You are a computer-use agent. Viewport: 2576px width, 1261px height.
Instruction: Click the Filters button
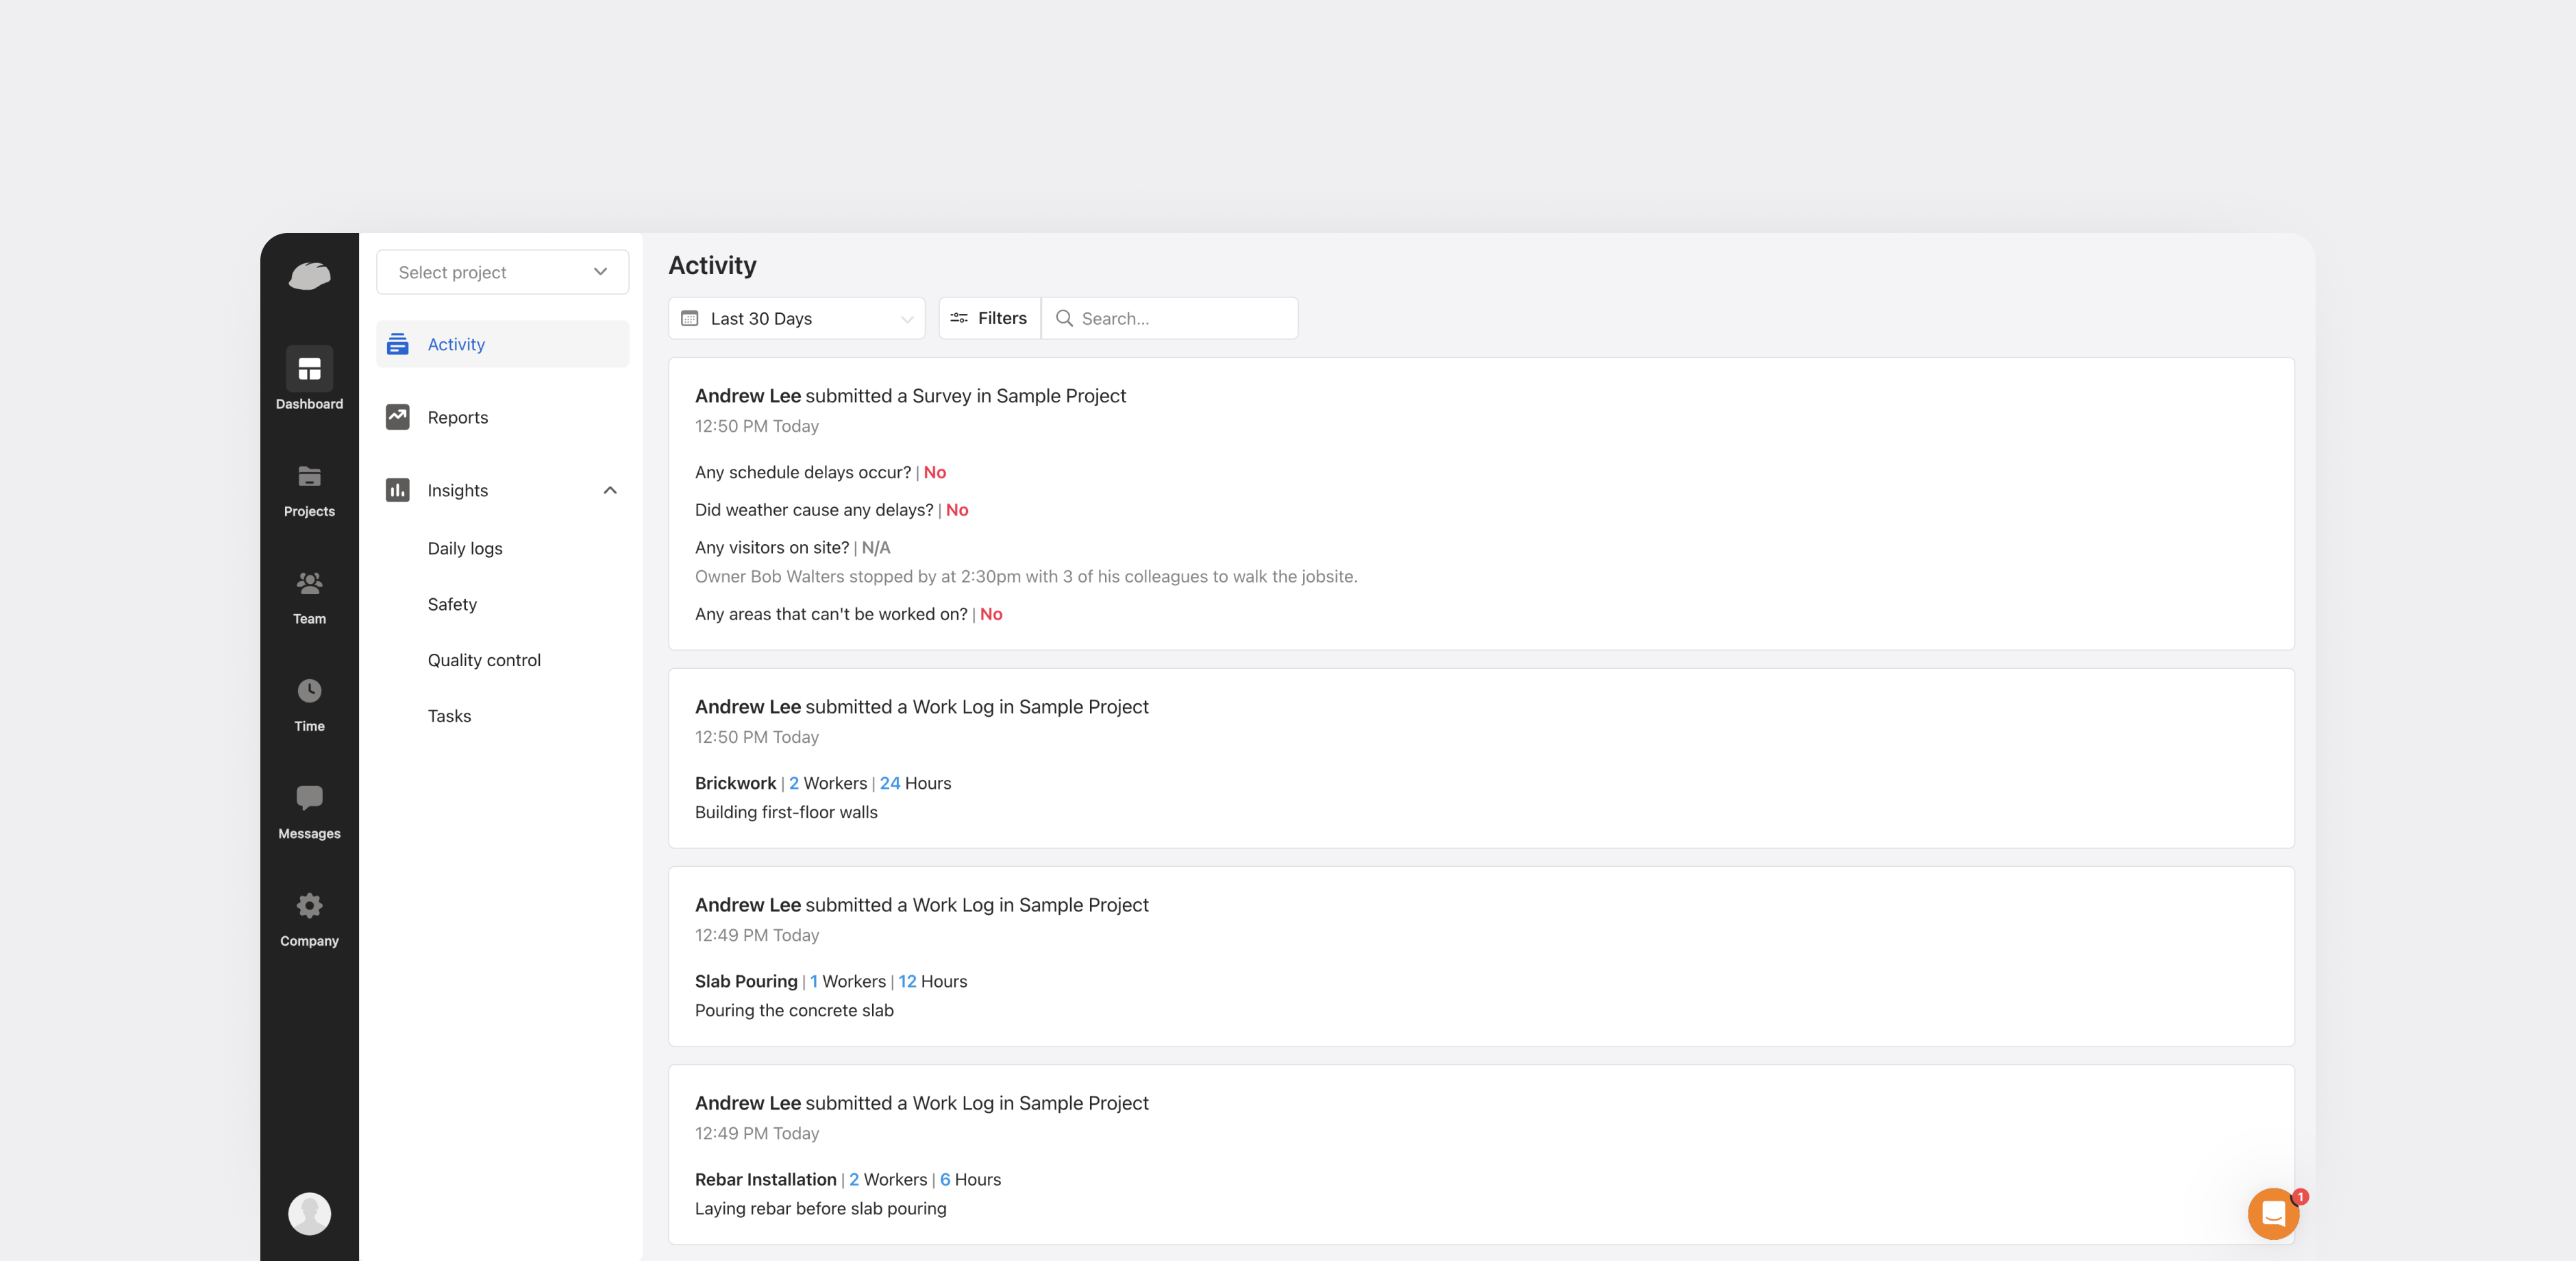coord(988,318)
